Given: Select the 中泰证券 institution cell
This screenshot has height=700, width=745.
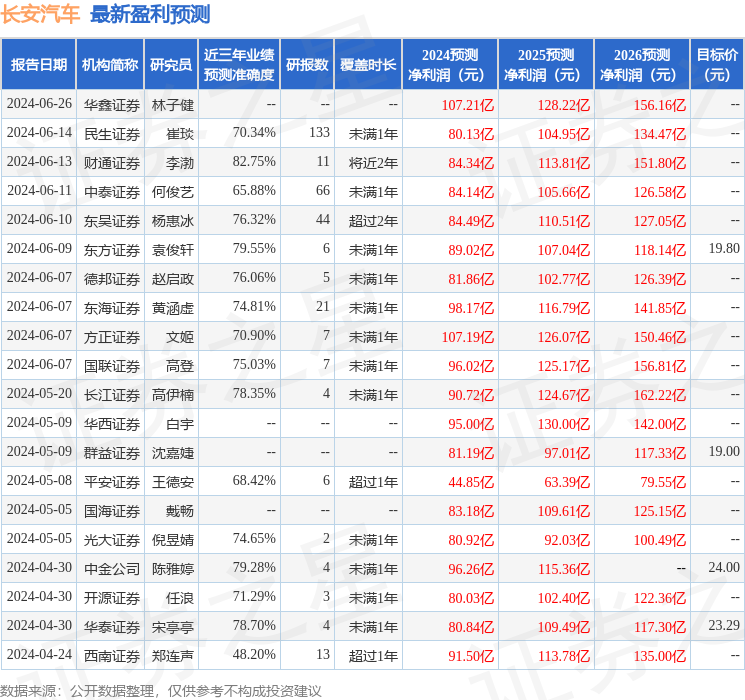Looking at the screenshot, I should pos(112,192).
